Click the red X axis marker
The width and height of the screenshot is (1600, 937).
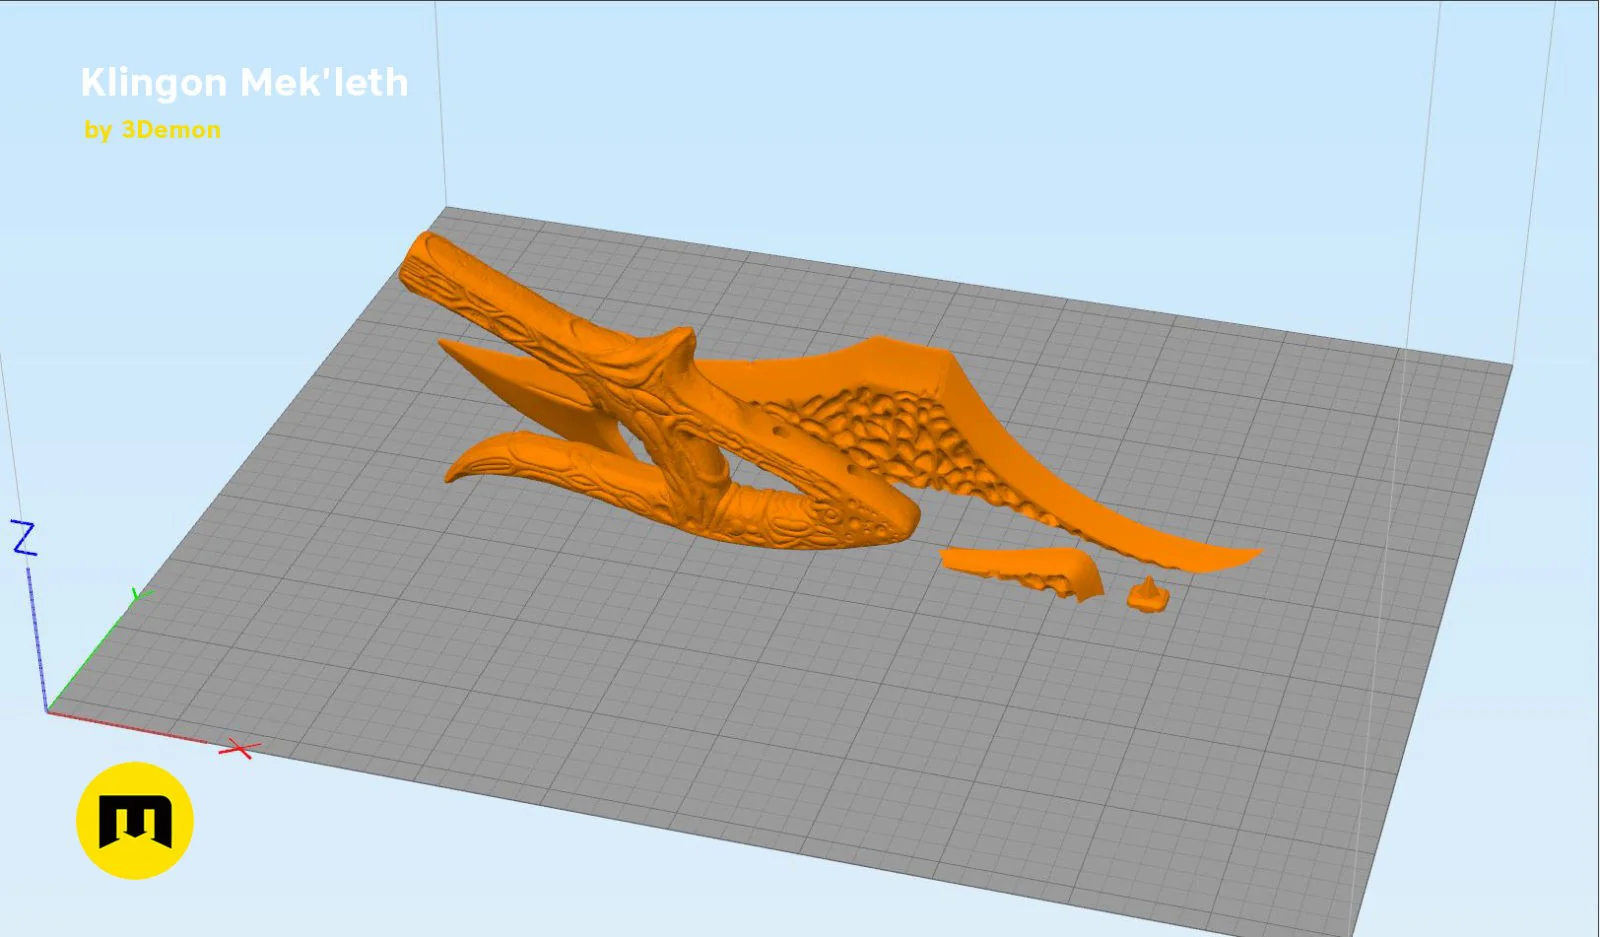point(240,748)
